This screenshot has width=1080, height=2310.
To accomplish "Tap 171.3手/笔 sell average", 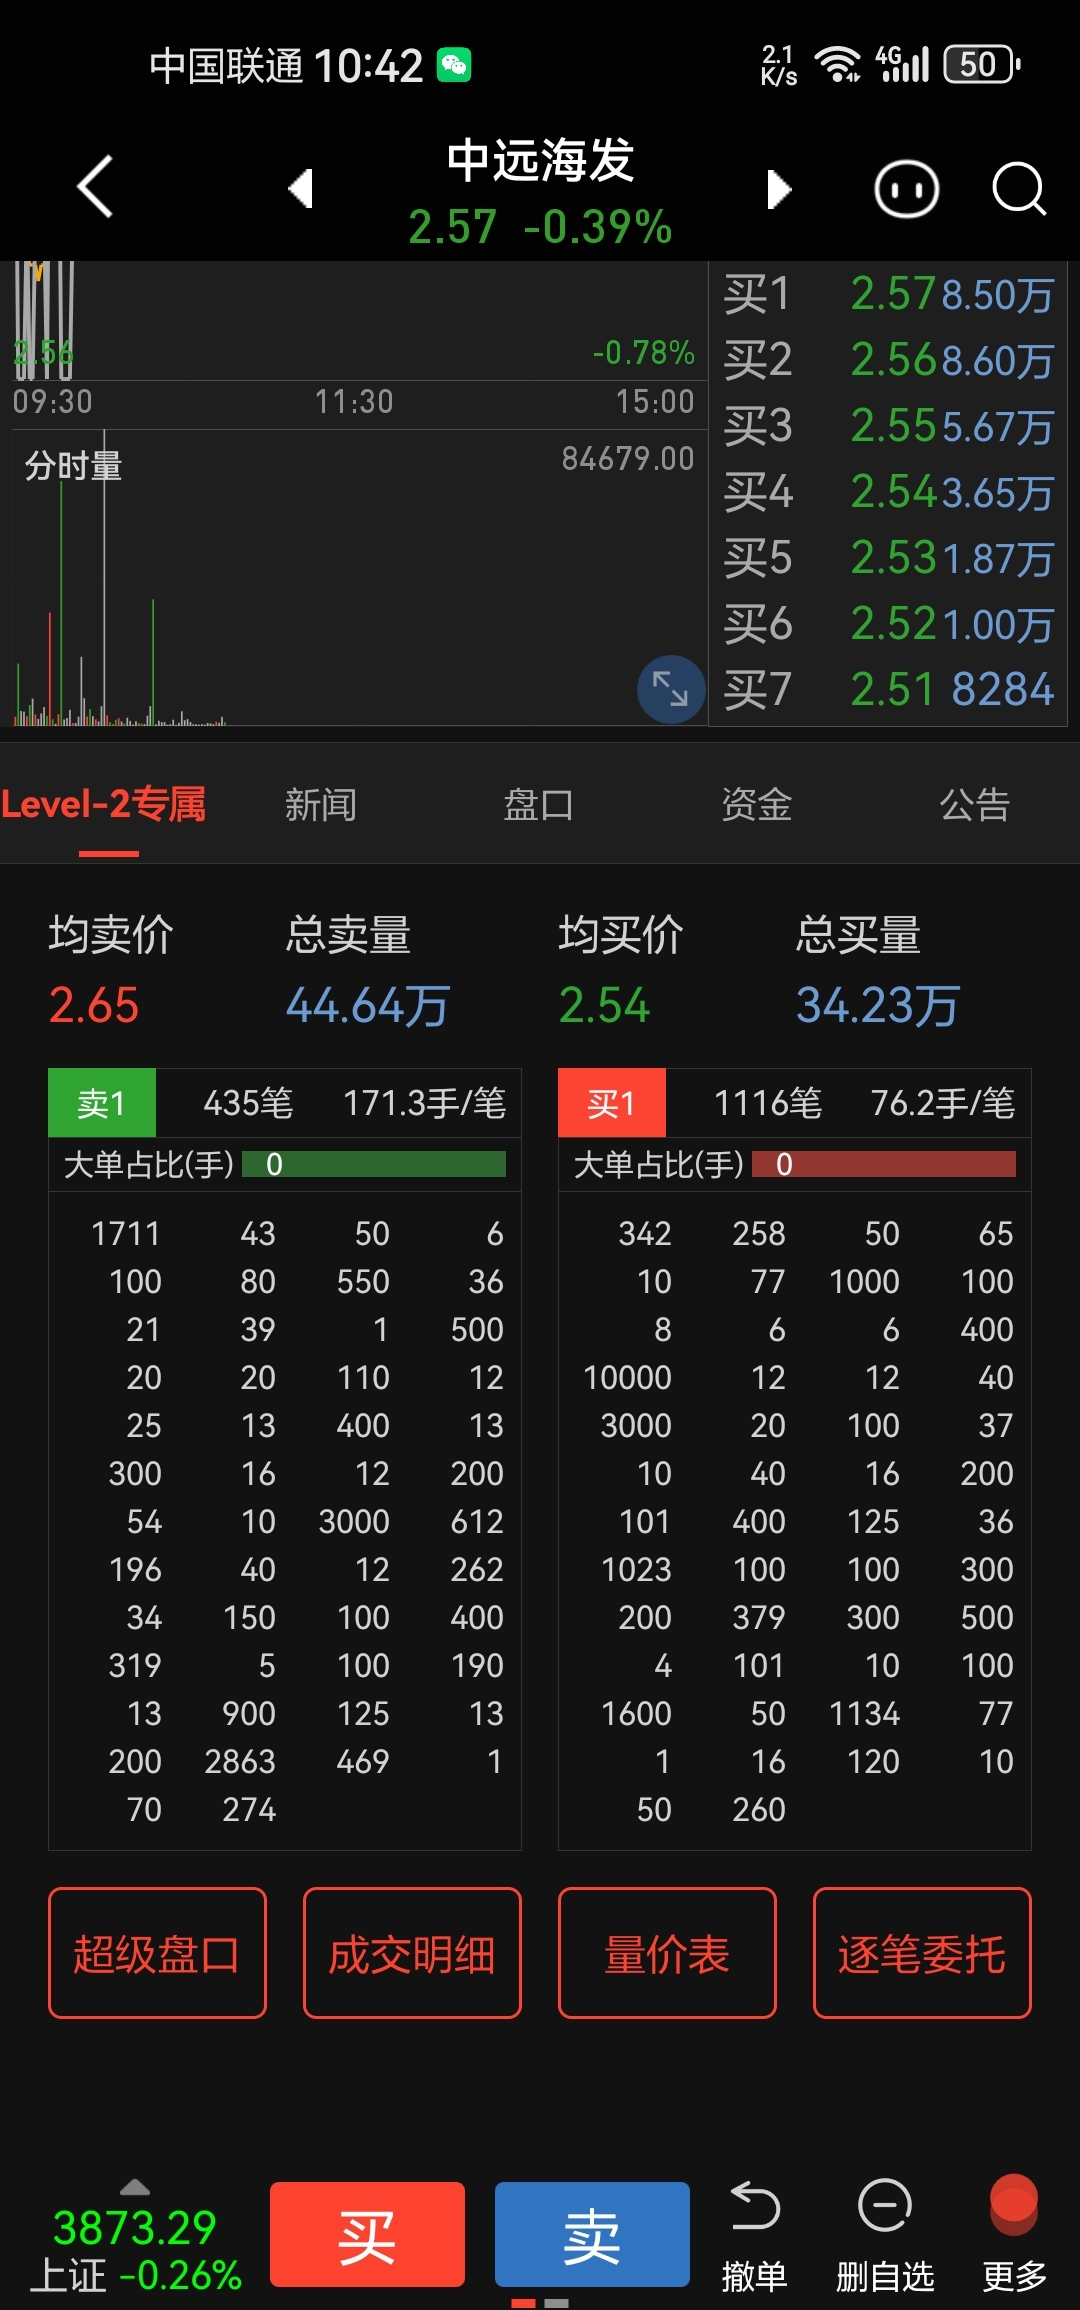I will 424,1103.
